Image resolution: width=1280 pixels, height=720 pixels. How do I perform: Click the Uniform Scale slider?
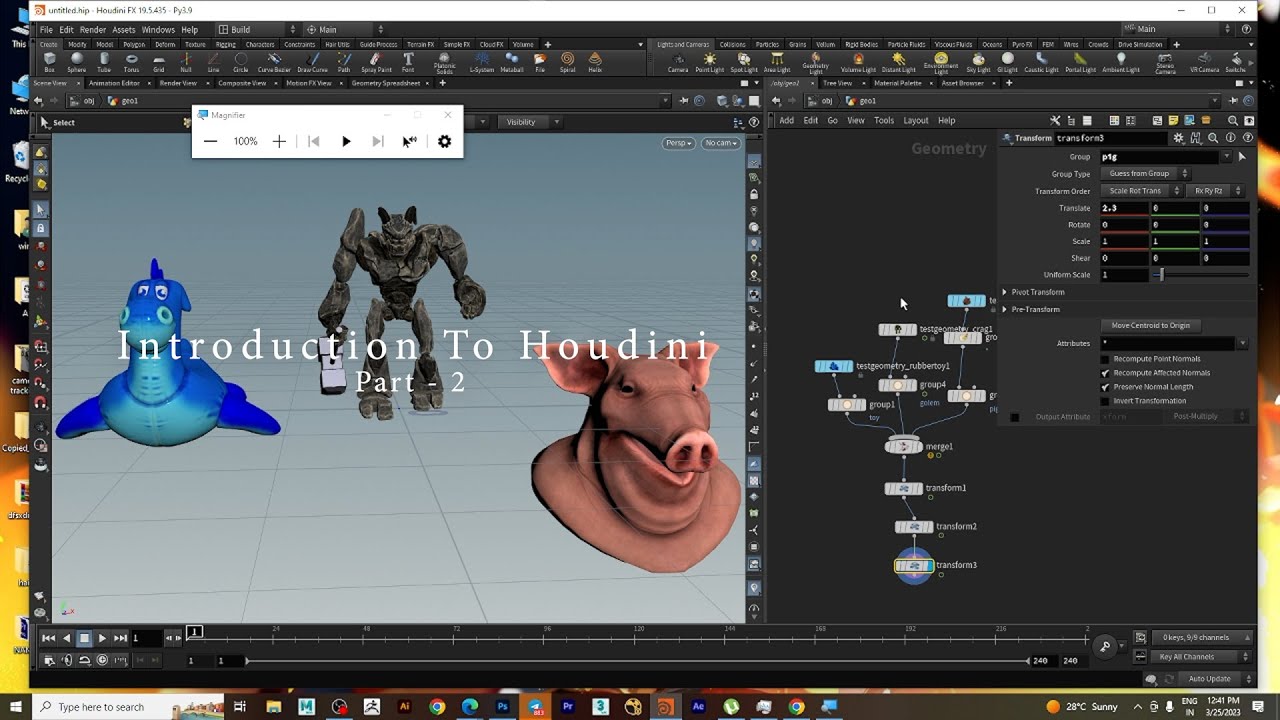[1200, 274]
